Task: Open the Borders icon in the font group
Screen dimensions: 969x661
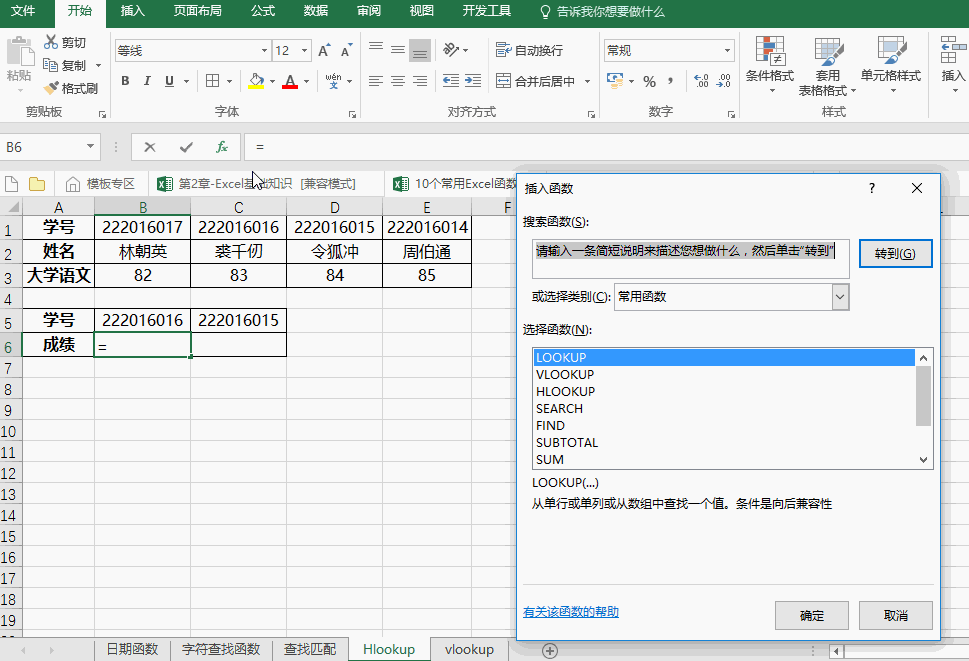Action: click(x=213, y=81)
